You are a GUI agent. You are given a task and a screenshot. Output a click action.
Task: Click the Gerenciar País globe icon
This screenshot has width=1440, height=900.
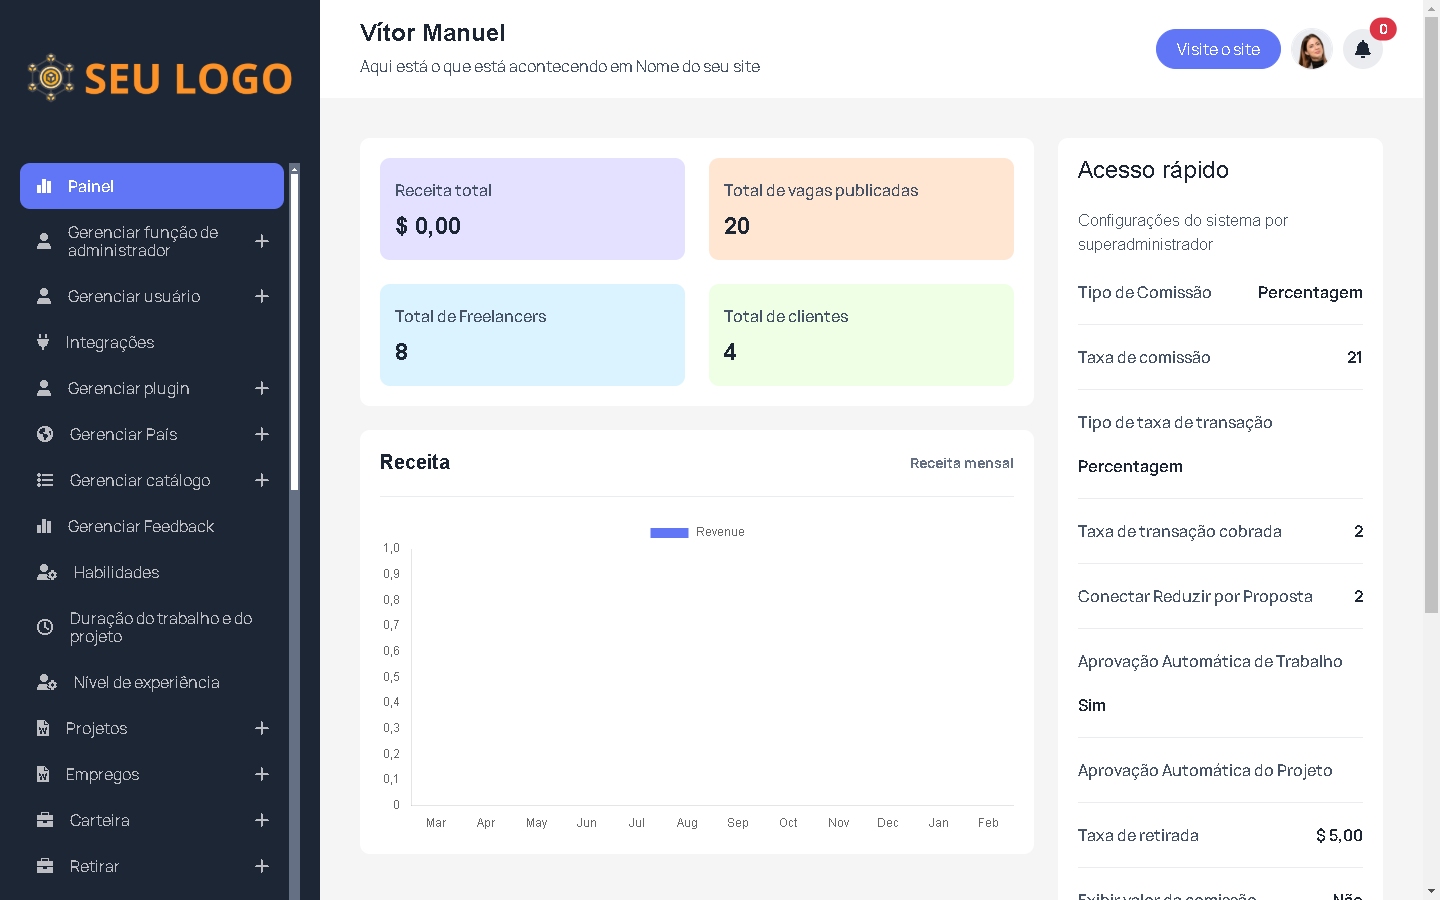45,434
